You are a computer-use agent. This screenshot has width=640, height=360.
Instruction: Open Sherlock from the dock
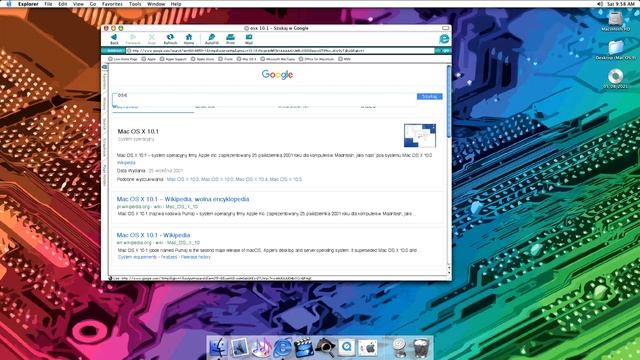point(325,348)
